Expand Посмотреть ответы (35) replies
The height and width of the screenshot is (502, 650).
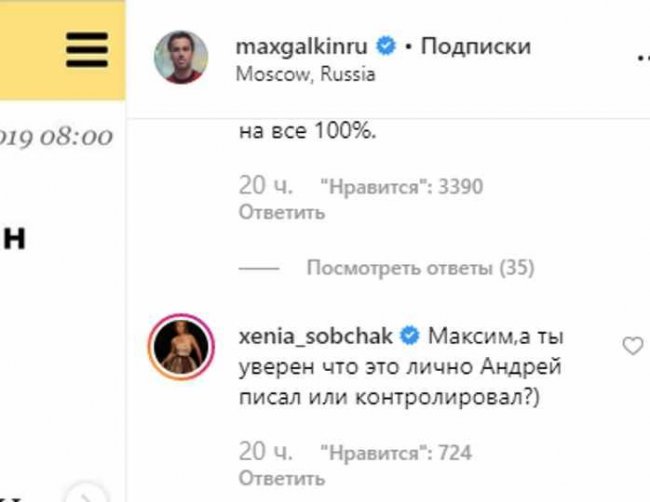[x=420, y=268]
